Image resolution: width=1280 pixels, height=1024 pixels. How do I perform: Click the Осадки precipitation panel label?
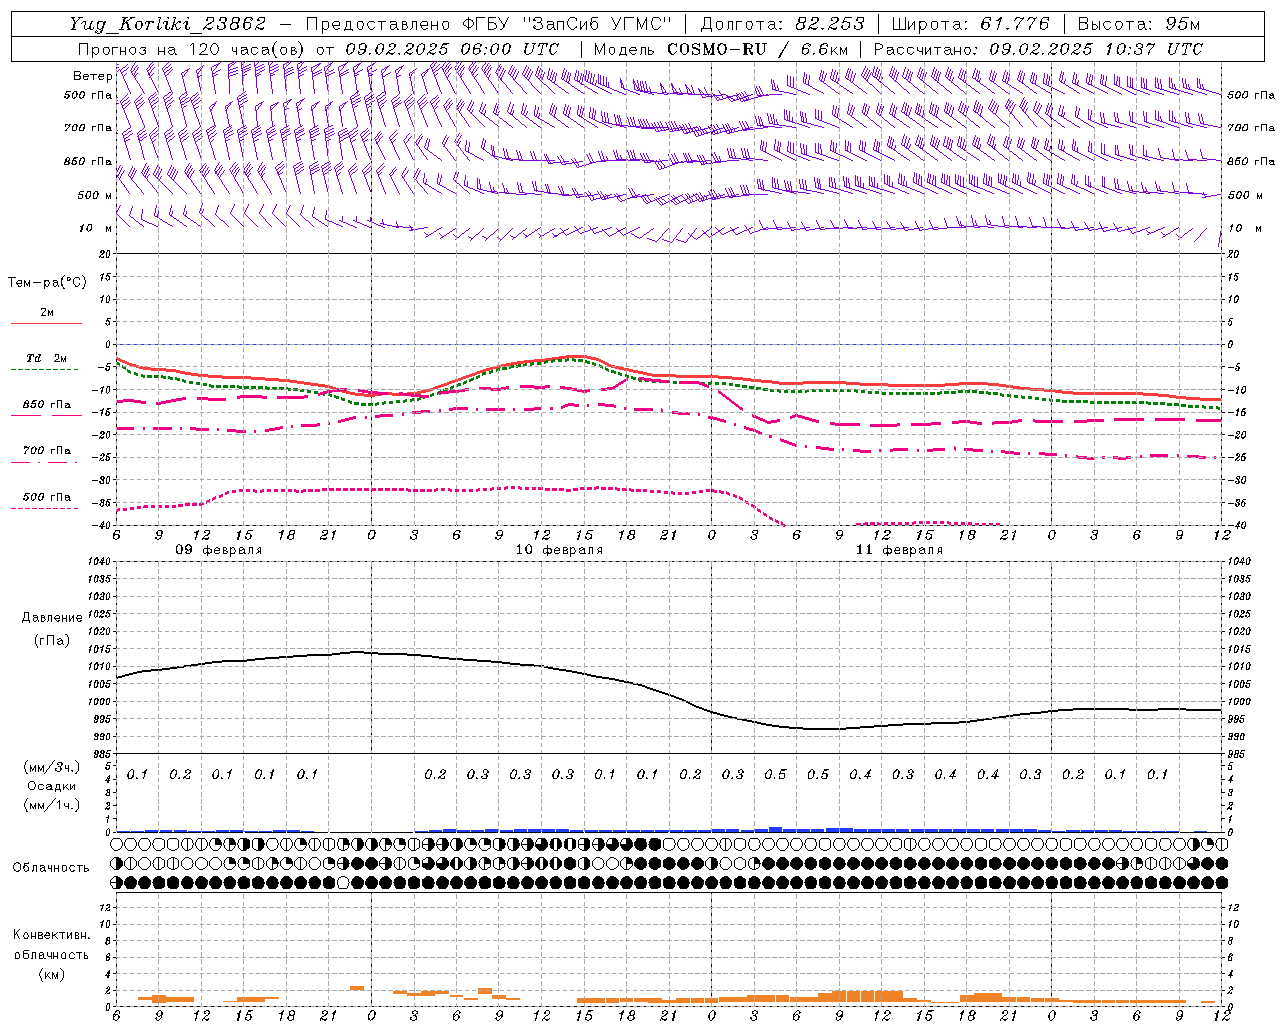pyautogui.click(x=52, y=787)
